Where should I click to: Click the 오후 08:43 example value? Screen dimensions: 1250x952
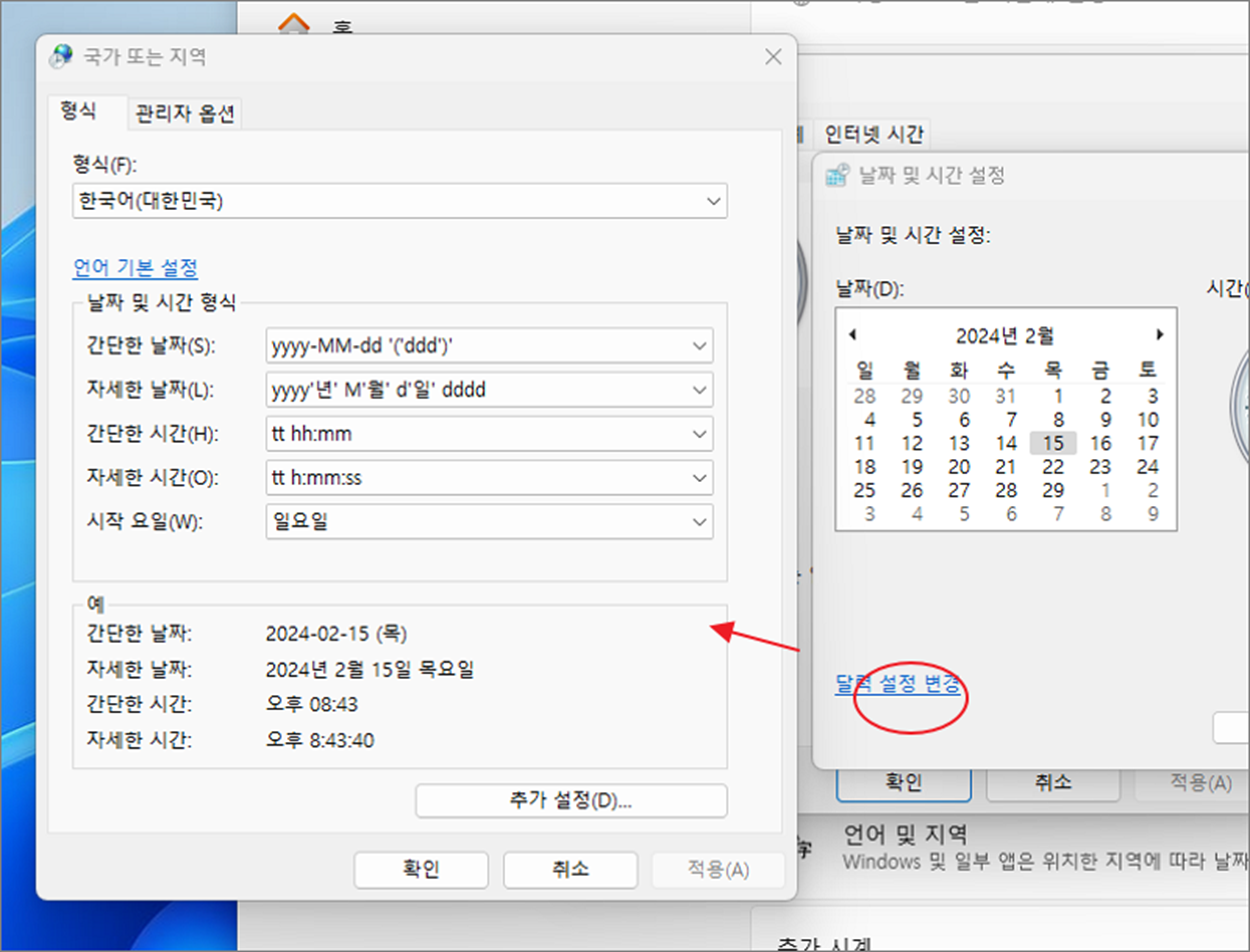[x=311, y=705]
